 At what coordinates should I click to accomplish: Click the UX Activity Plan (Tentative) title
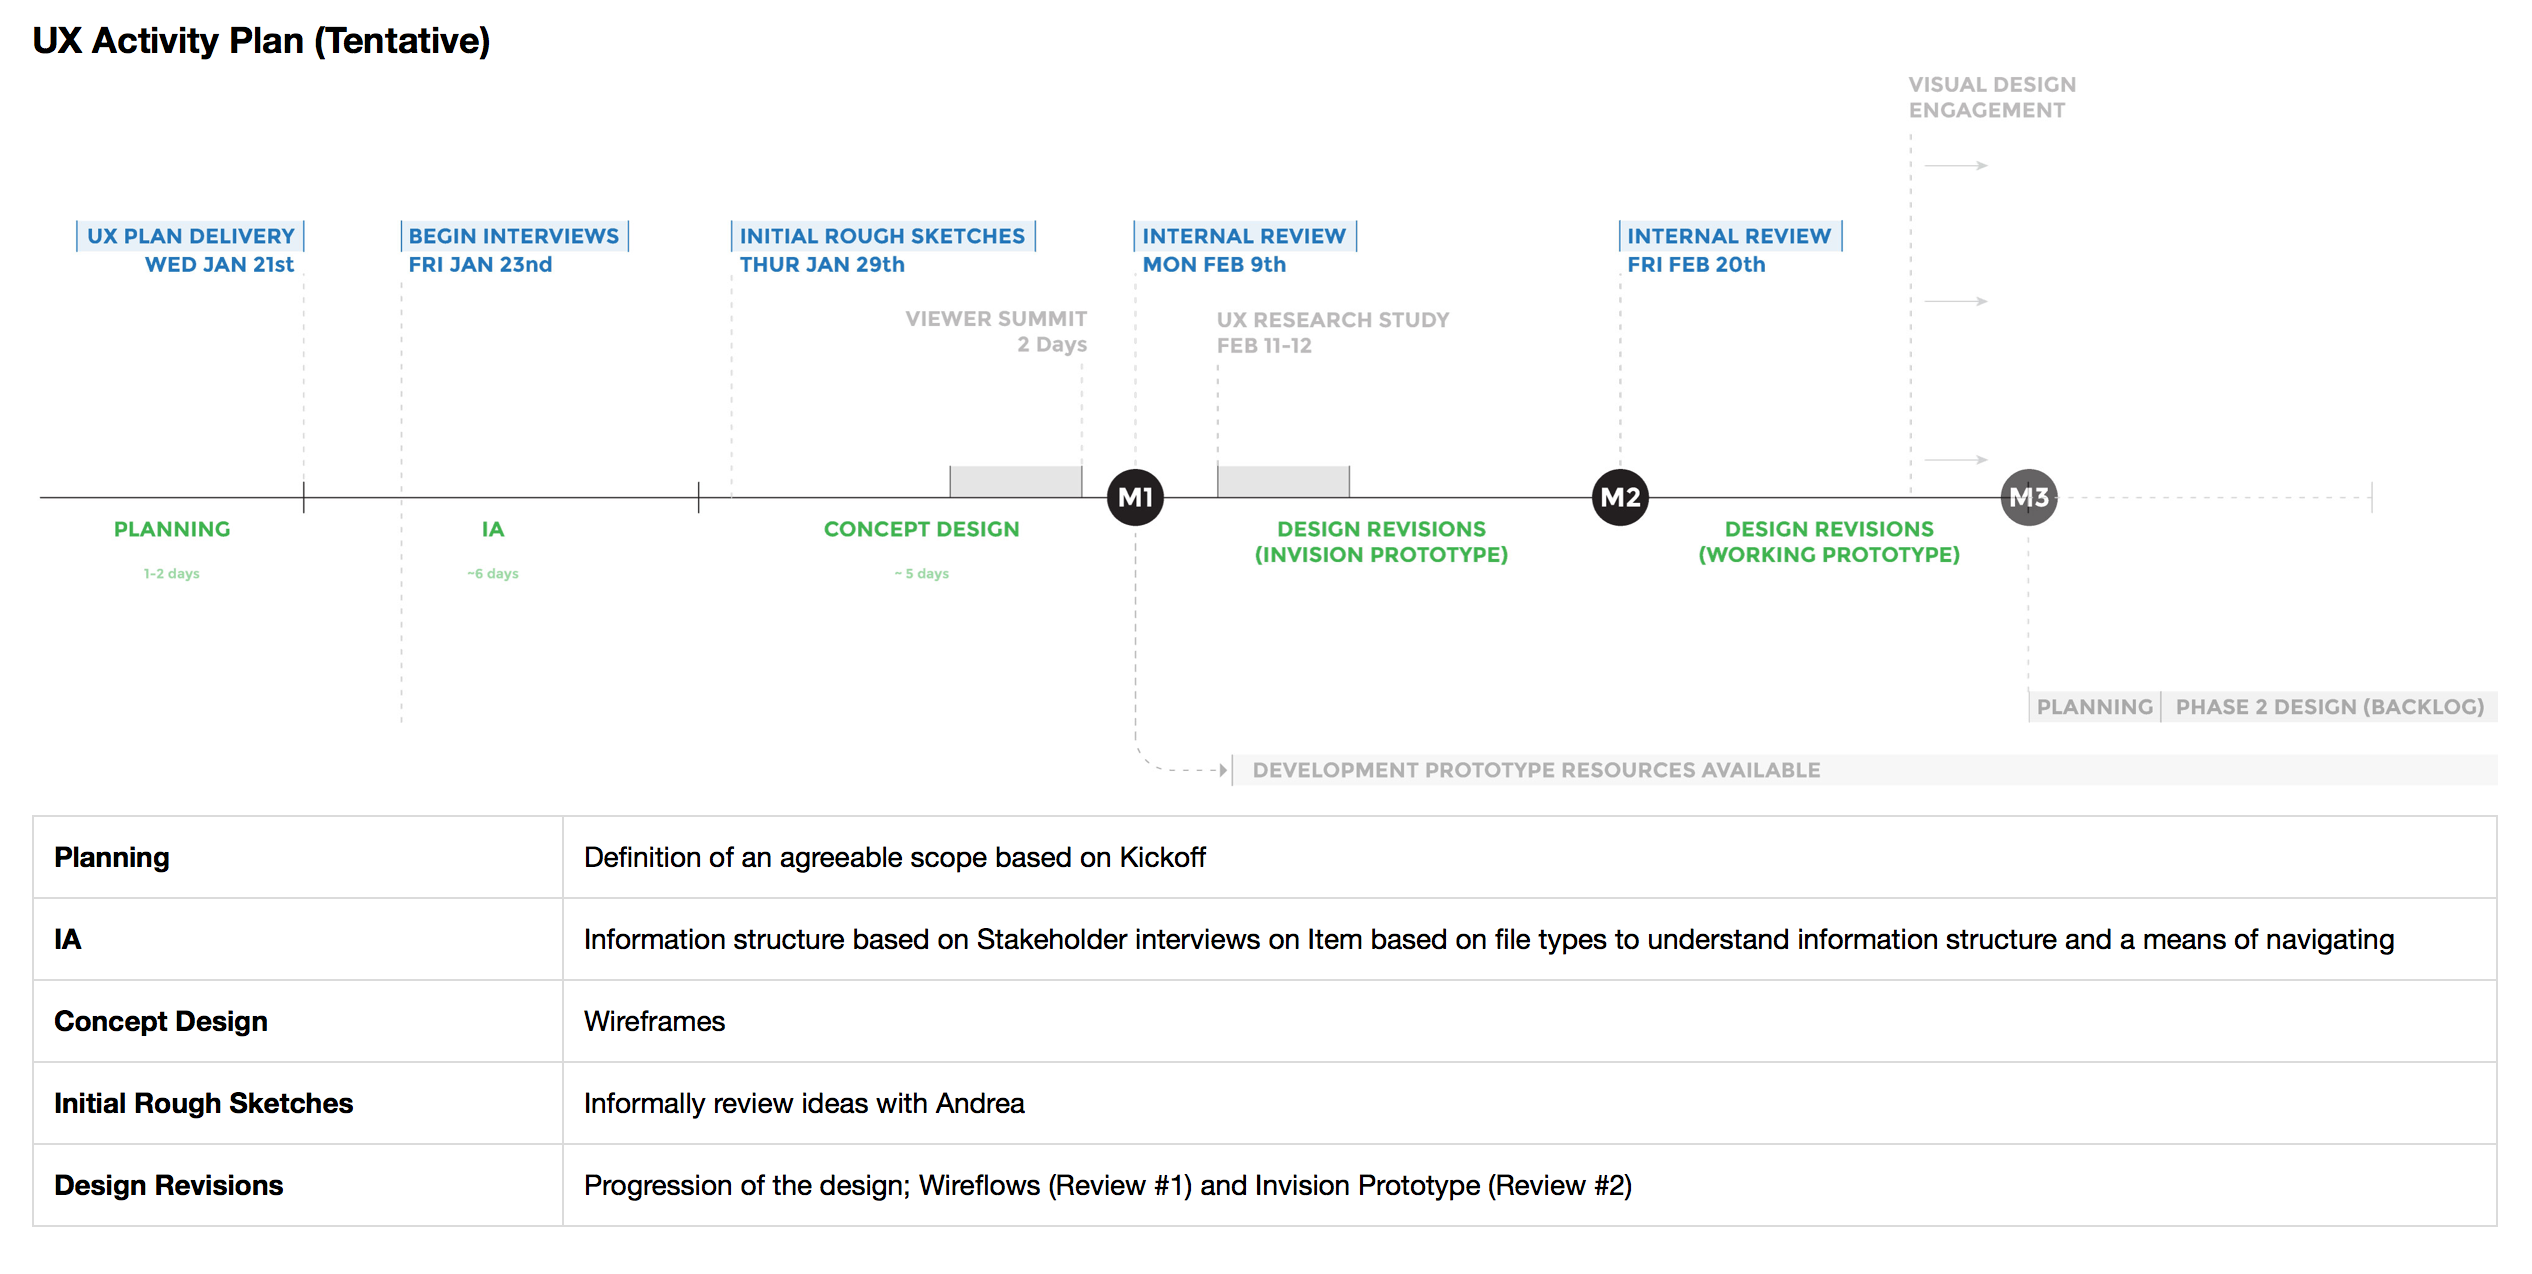coord(261,41)
